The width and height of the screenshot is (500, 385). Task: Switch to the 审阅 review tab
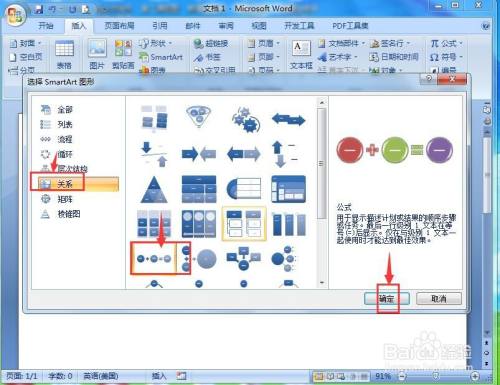[x=226, y=26]
